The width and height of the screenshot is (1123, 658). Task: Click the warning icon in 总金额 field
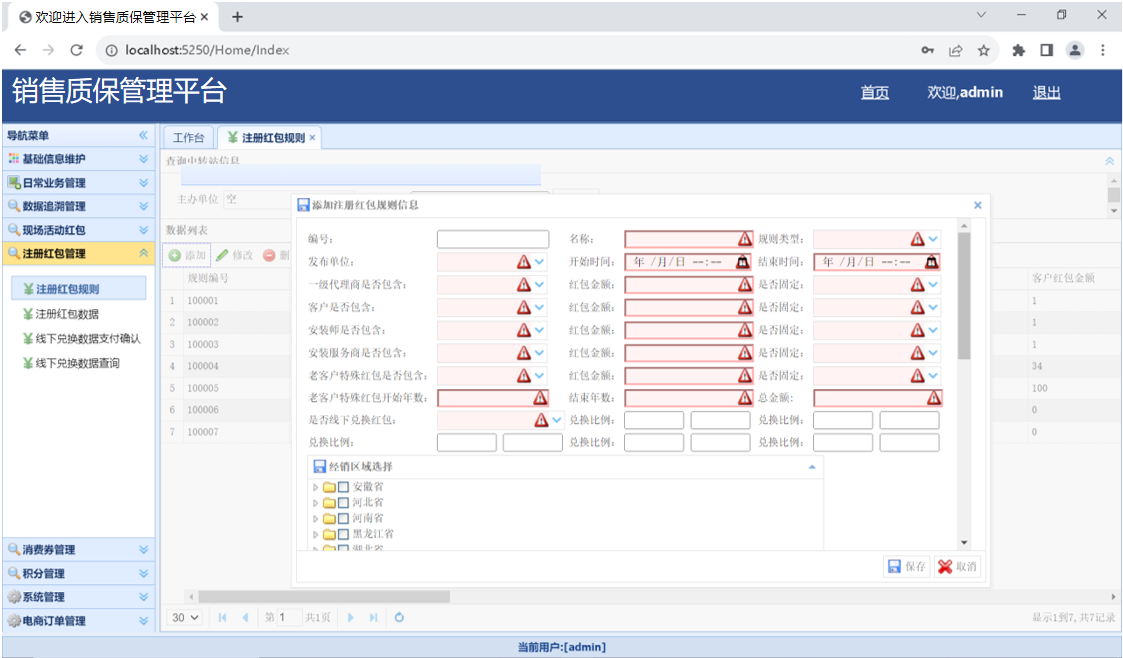pos(934,398)
